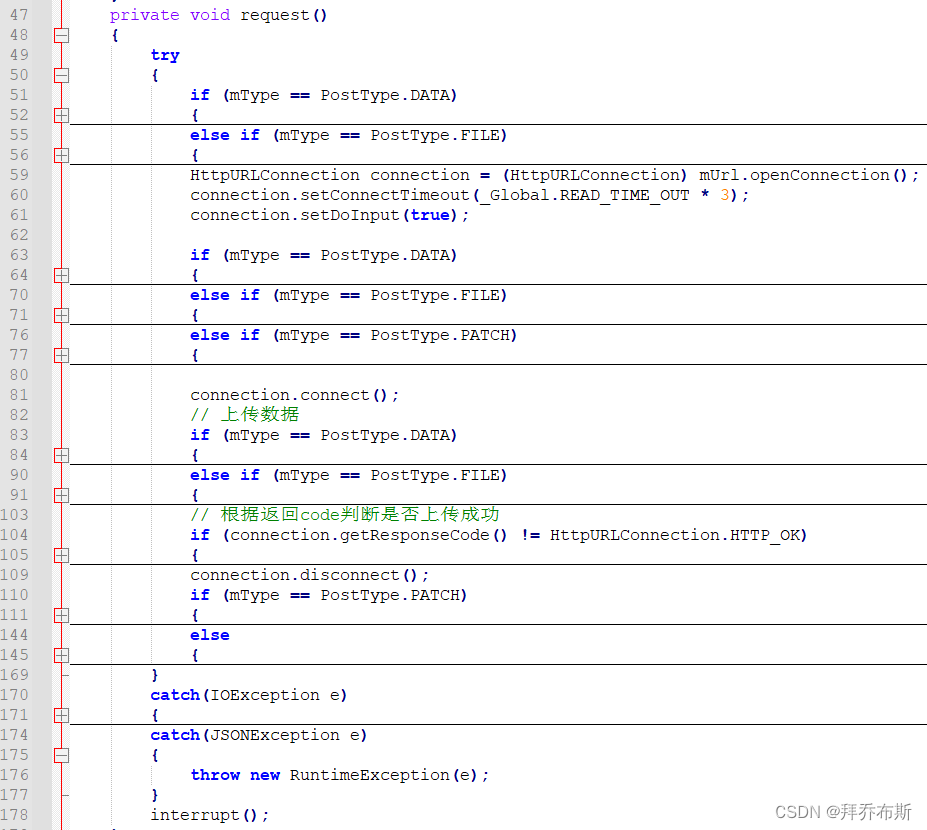927x830 pixels.
Task: Expand the folded block at line 56
Action: pyautogui.click(x=61, y=155)
